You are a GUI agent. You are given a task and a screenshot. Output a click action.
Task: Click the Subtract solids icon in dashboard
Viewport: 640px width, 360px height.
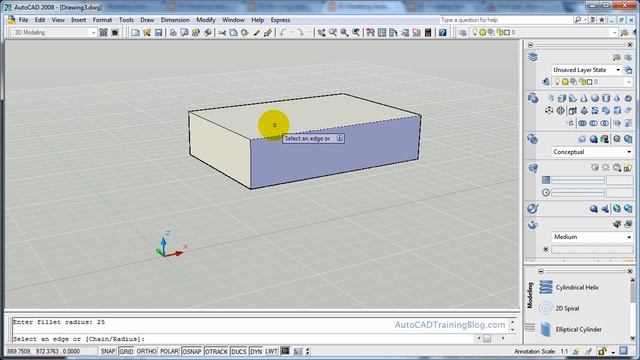coord(593,123)
